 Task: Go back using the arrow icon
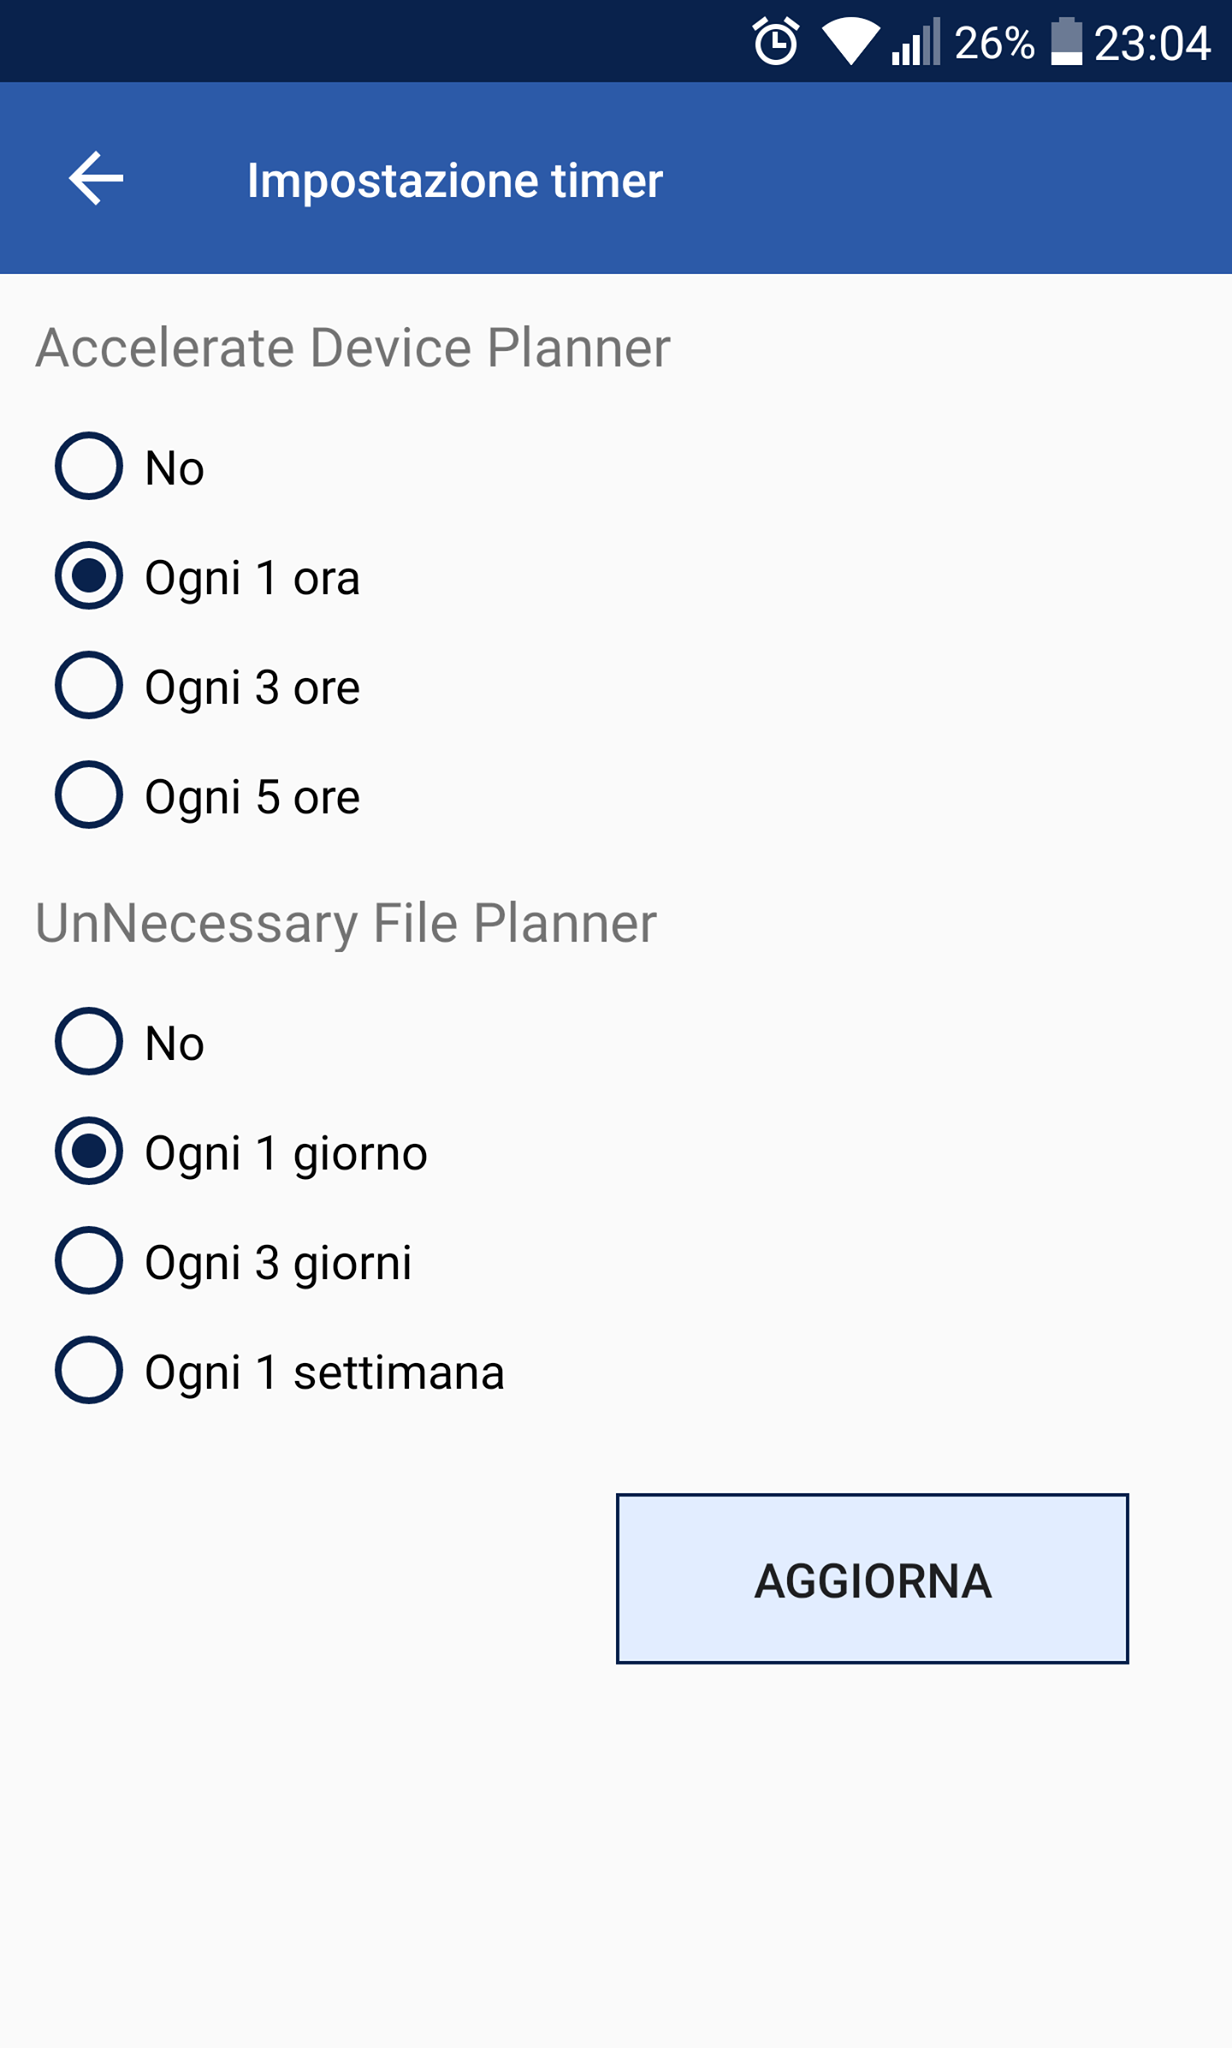point(96,179)
